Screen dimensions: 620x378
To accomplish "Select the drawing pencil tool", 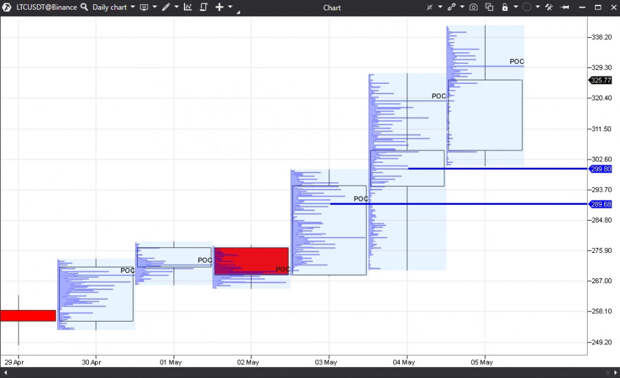I will coord(166,7).
